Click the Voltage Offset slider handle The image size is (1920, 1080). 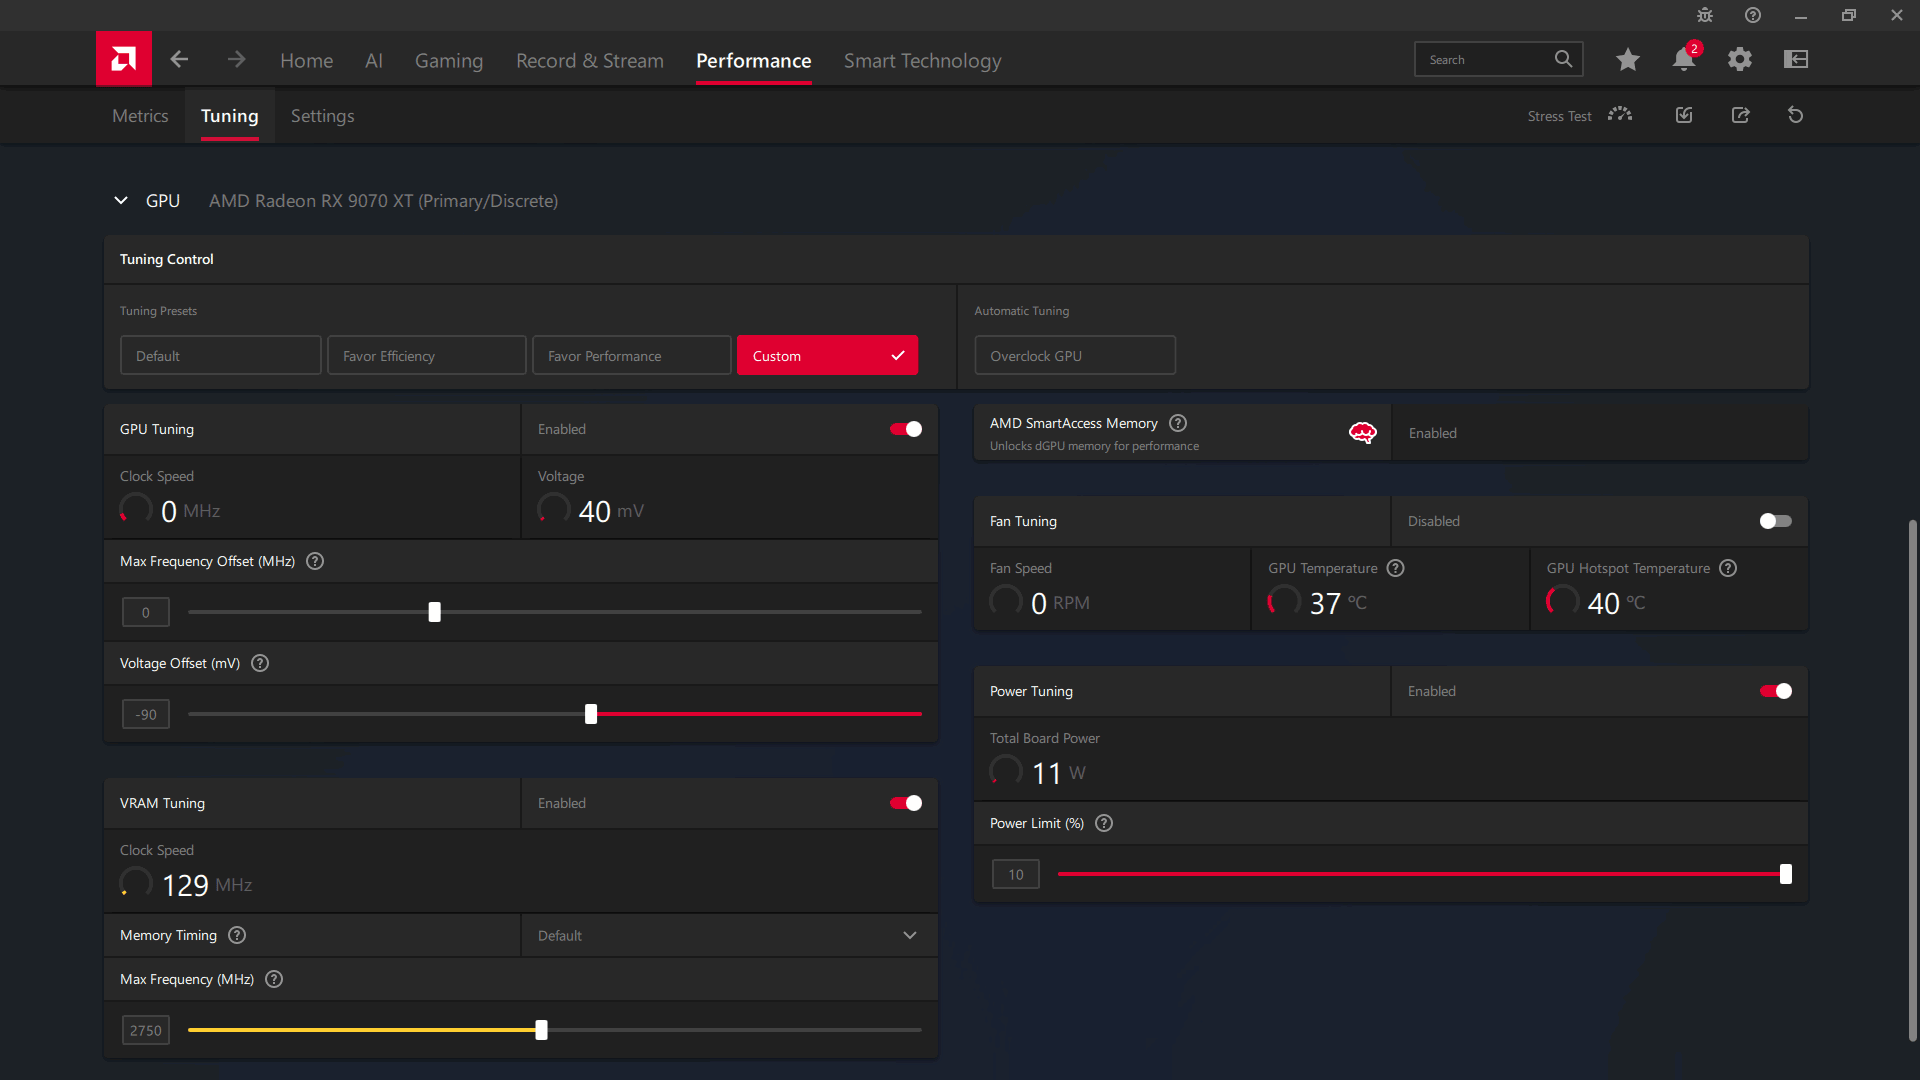591,714
